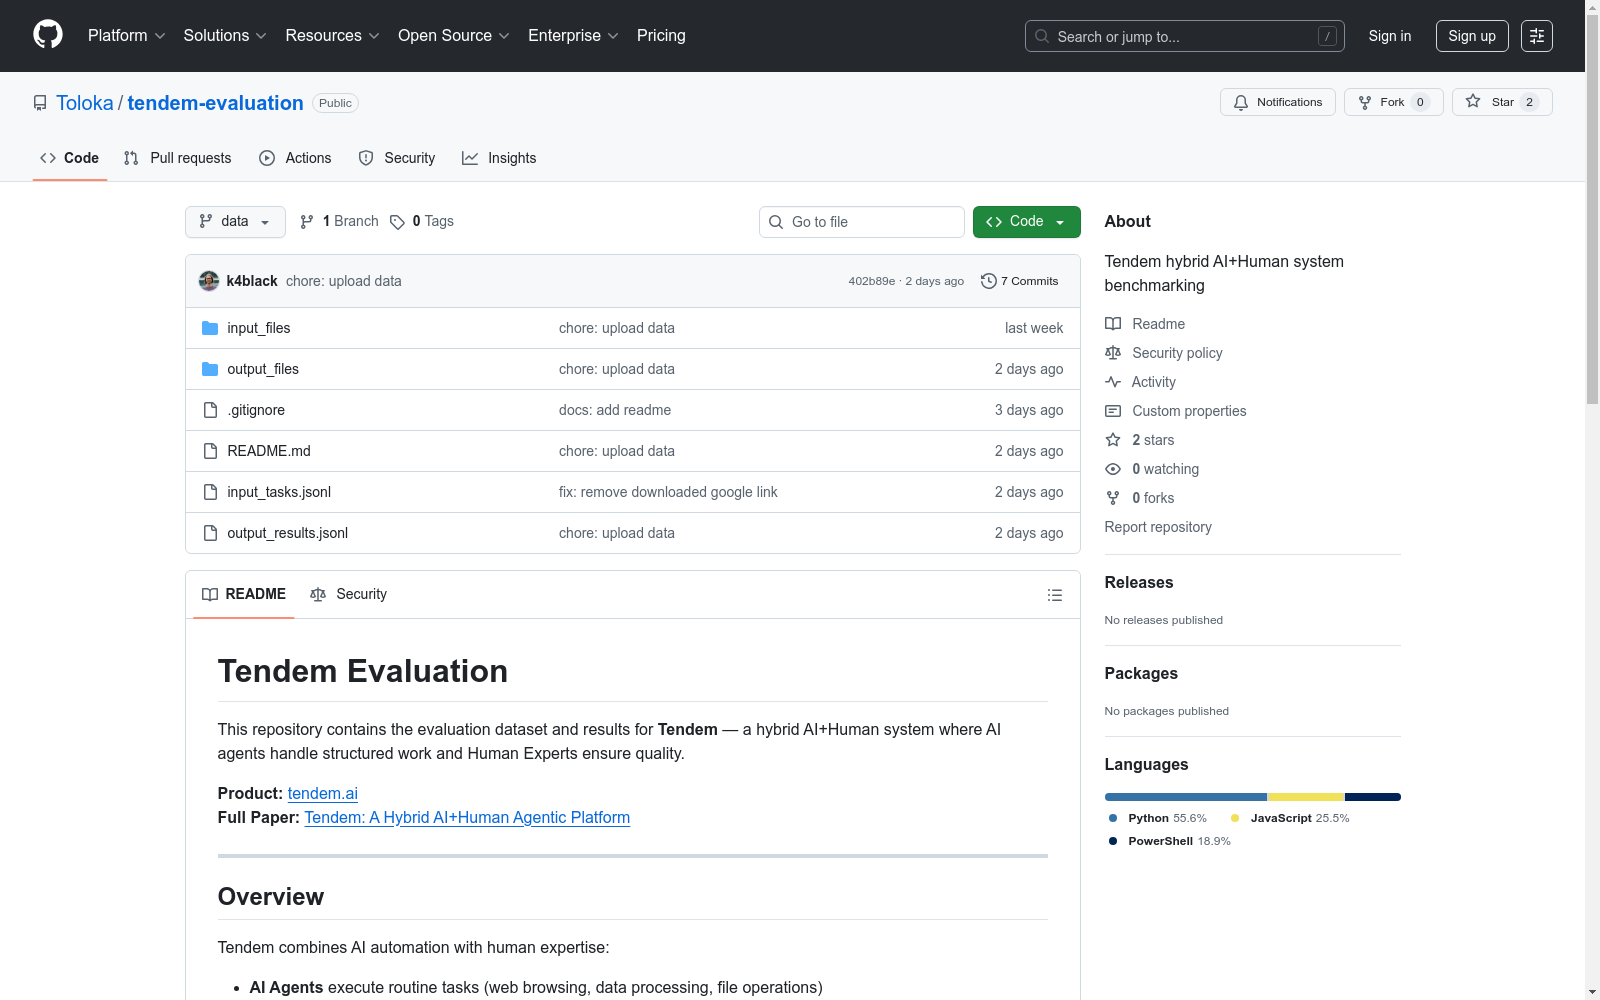
Task: Click the repository icon before Toloka
Action: [x=40, y=103]
